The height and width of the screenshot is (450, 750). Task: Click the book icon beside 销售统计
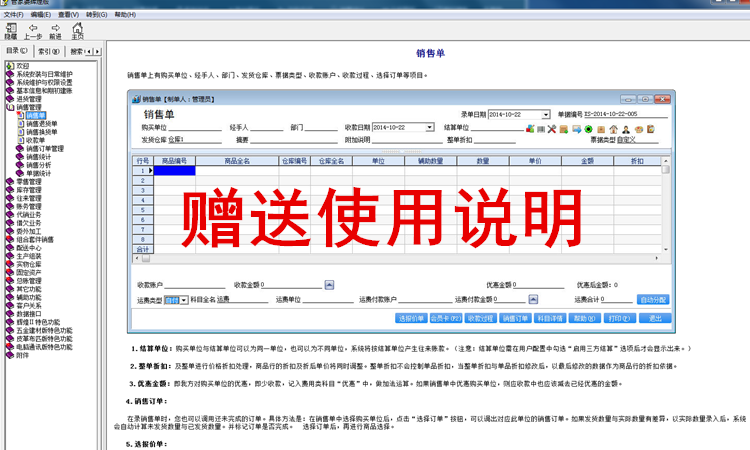tap(20, 156)
